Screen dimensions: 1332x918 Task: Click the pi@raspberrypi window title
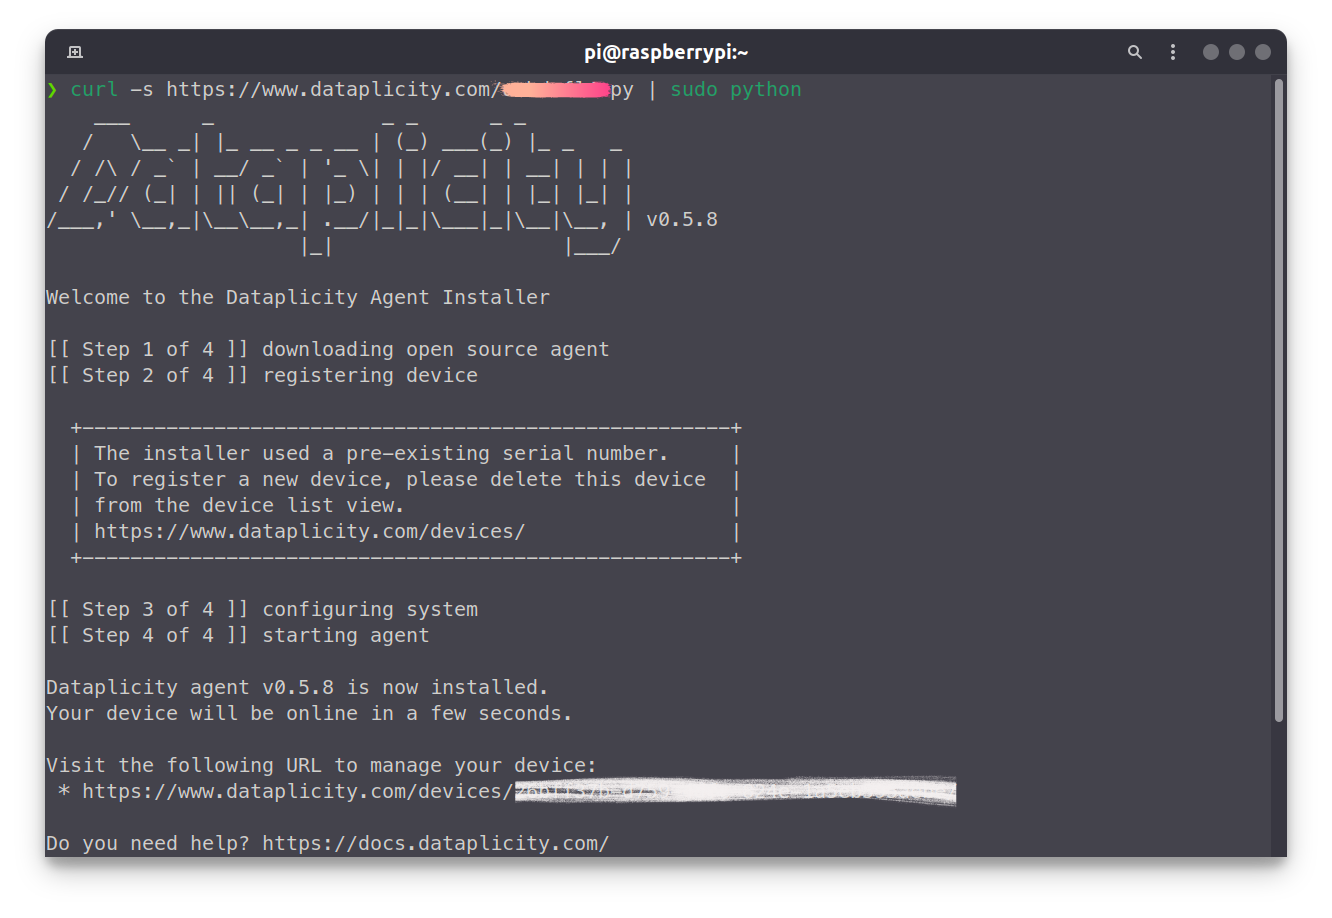point(666,52)
